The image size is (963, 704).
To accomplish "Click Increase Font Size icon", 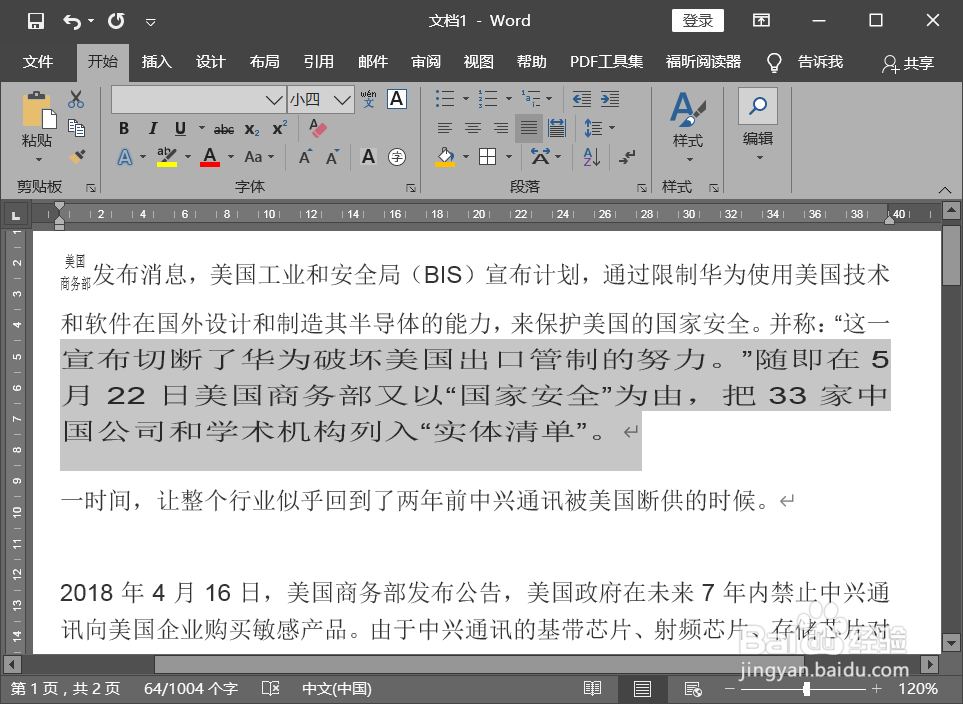I will coord(305,157).
